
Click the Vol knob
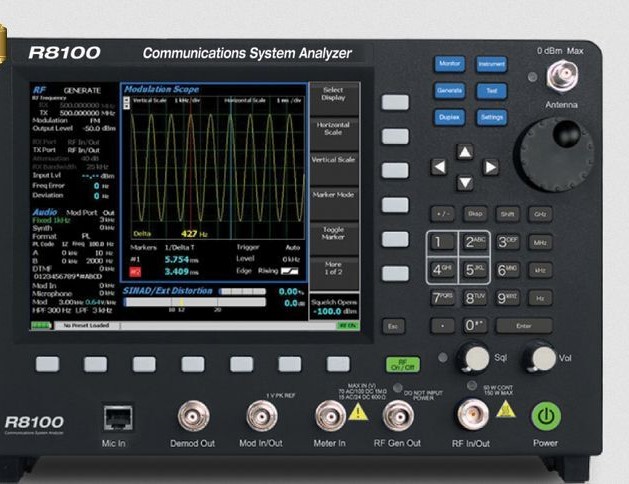[543, 356]
